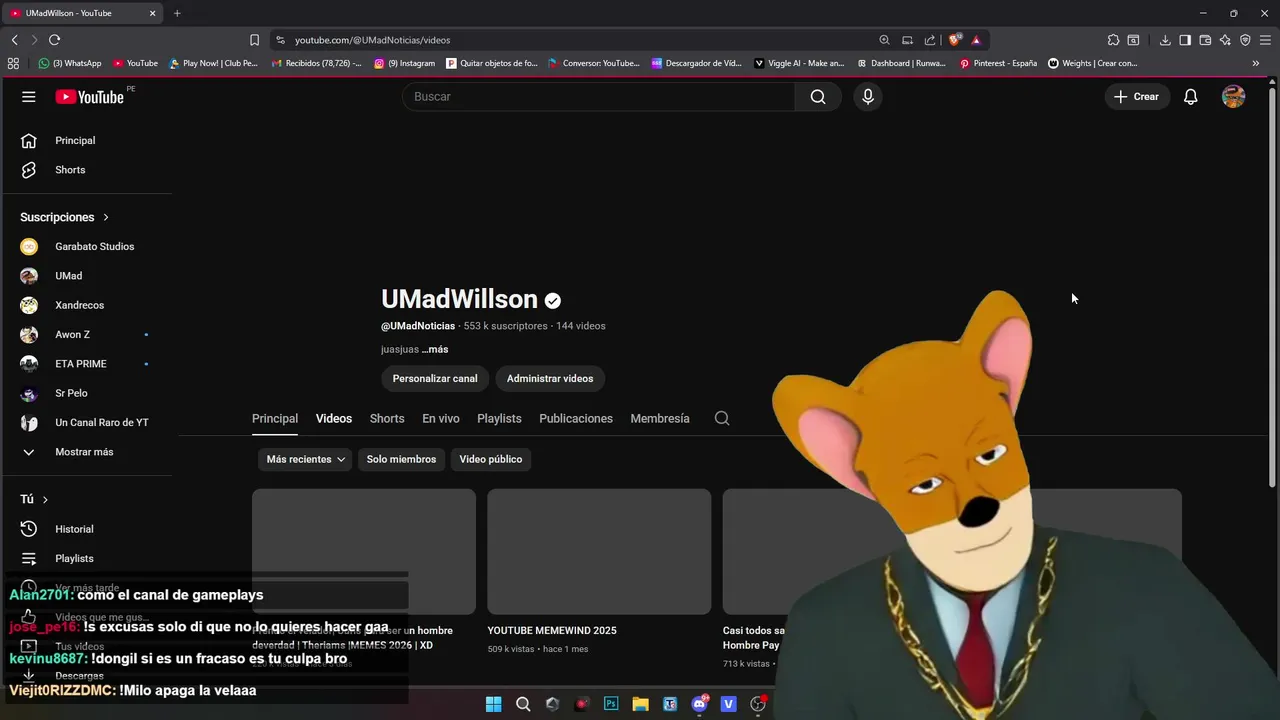Expand the Tú section
This screenshot has width=1280, height=720.
(x=34, y=499)
